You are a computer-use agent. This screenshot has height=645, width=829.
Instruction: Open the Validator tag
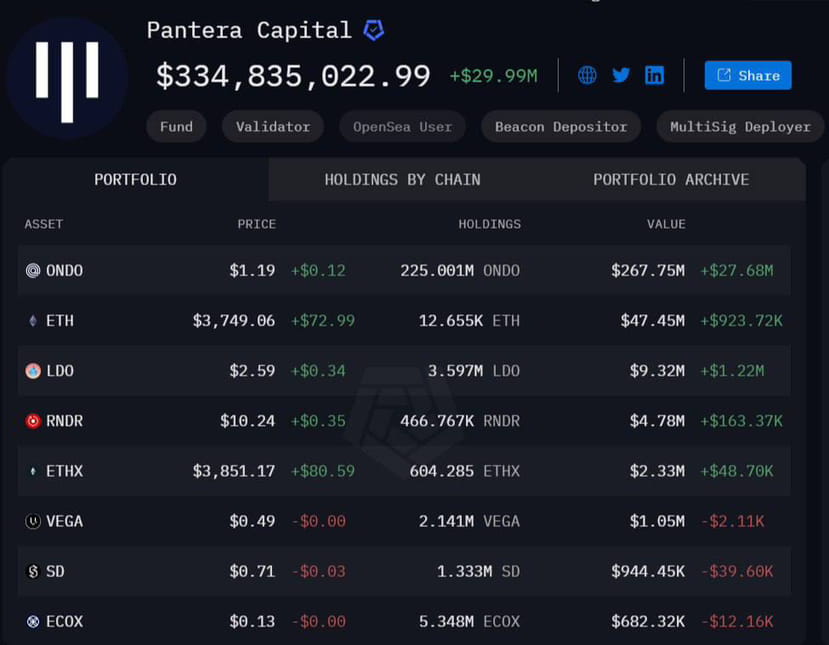tap(272, 126)
